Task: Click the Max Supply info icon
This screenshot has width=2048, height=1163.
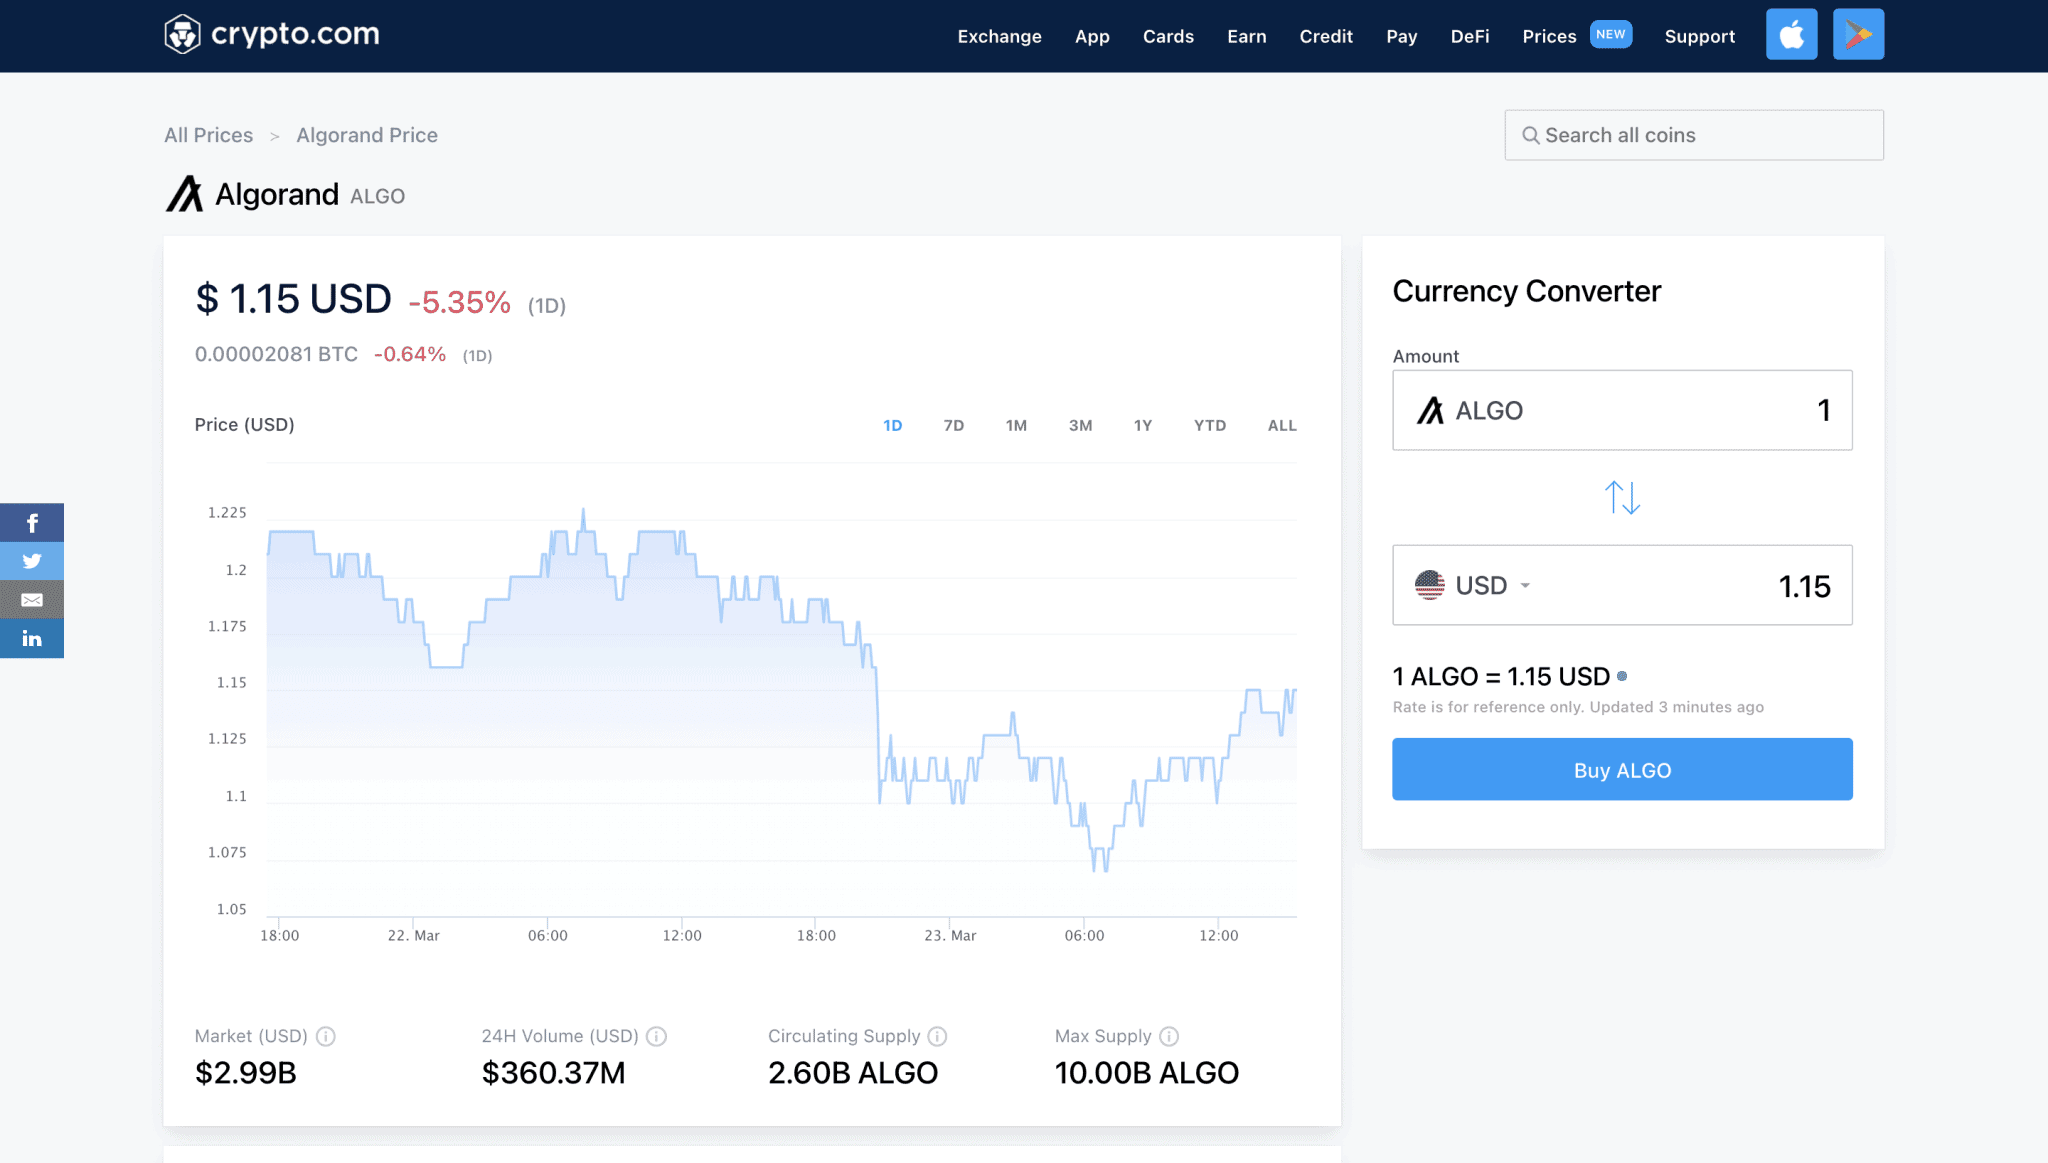Action: [1169, 1036]
